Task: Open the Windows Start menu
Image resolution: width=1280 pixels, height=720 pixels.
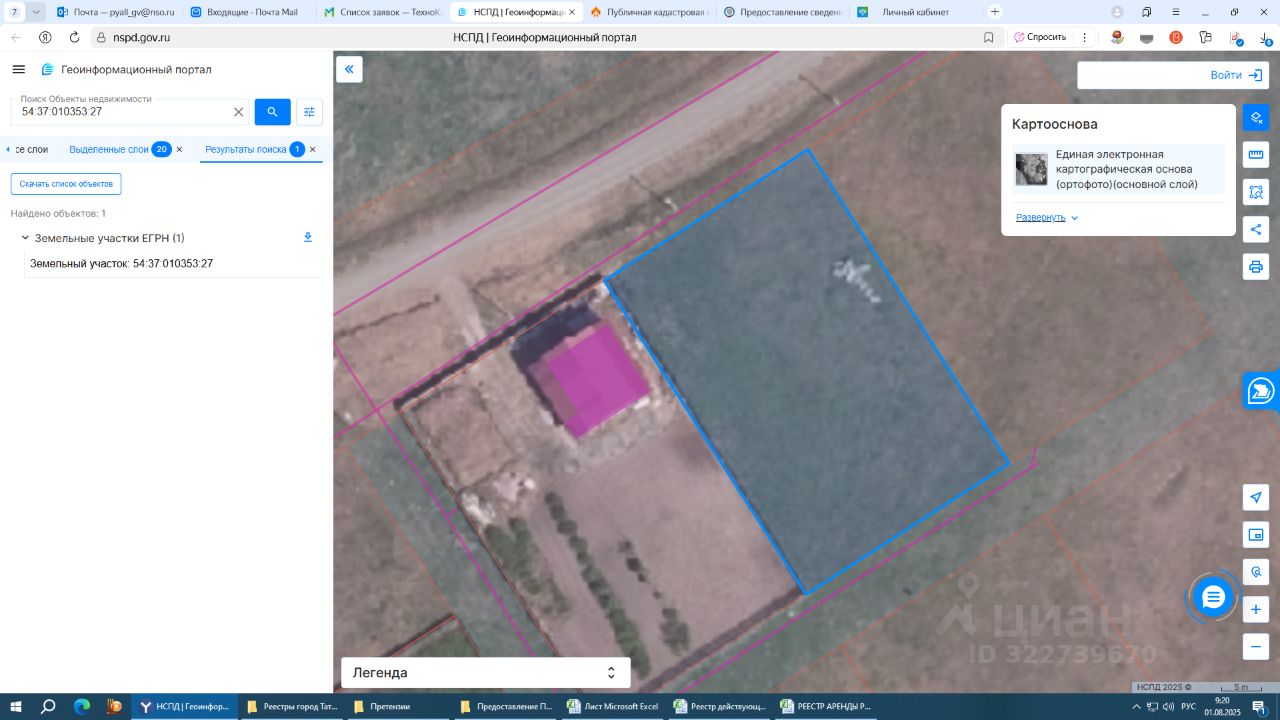Action: pos(16,706)
